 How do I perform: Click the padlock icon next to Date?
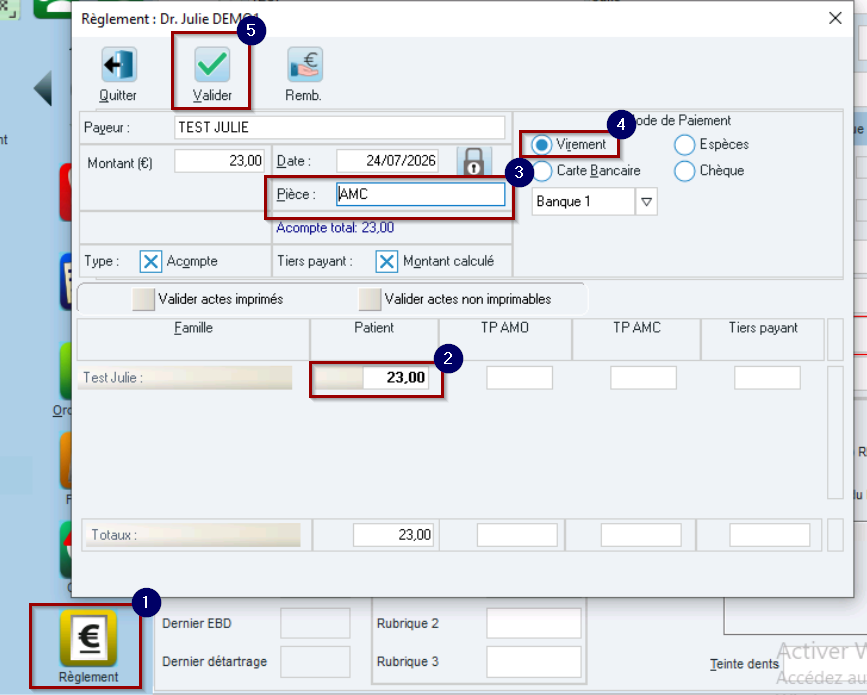click(x=474, y=161)
